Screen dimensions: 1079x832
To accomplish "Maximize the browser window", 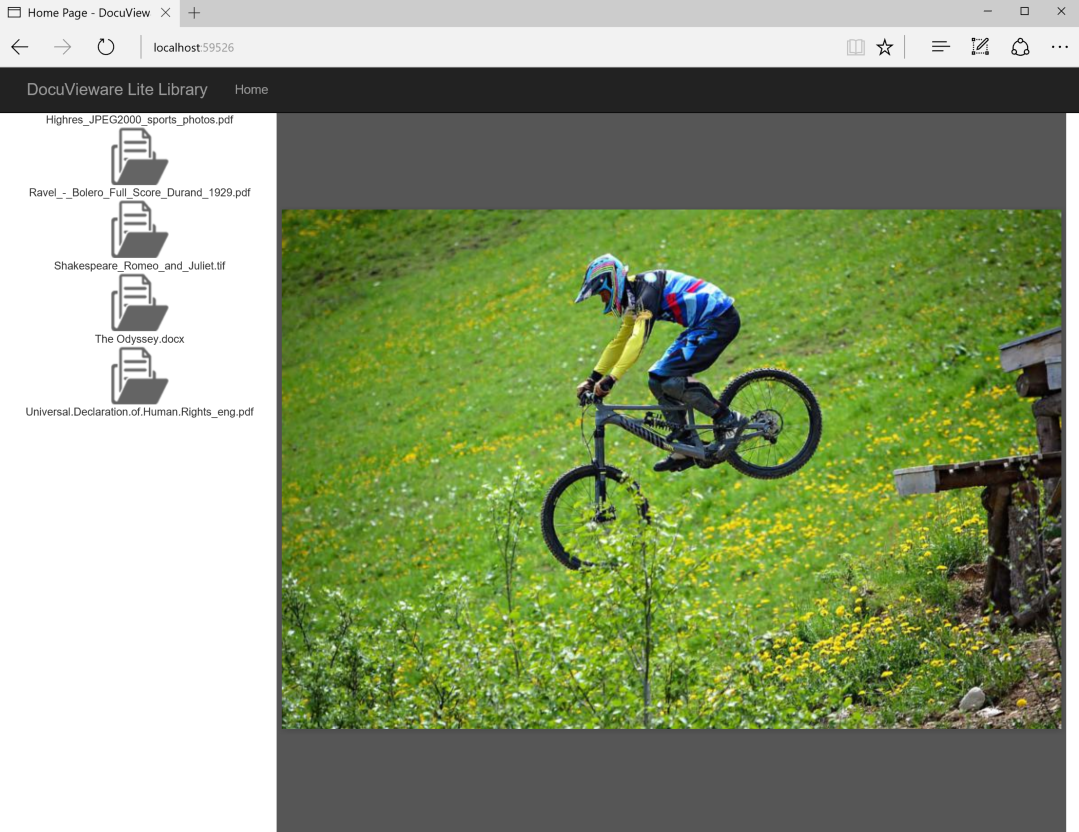I will click(x=1025, y=12).
